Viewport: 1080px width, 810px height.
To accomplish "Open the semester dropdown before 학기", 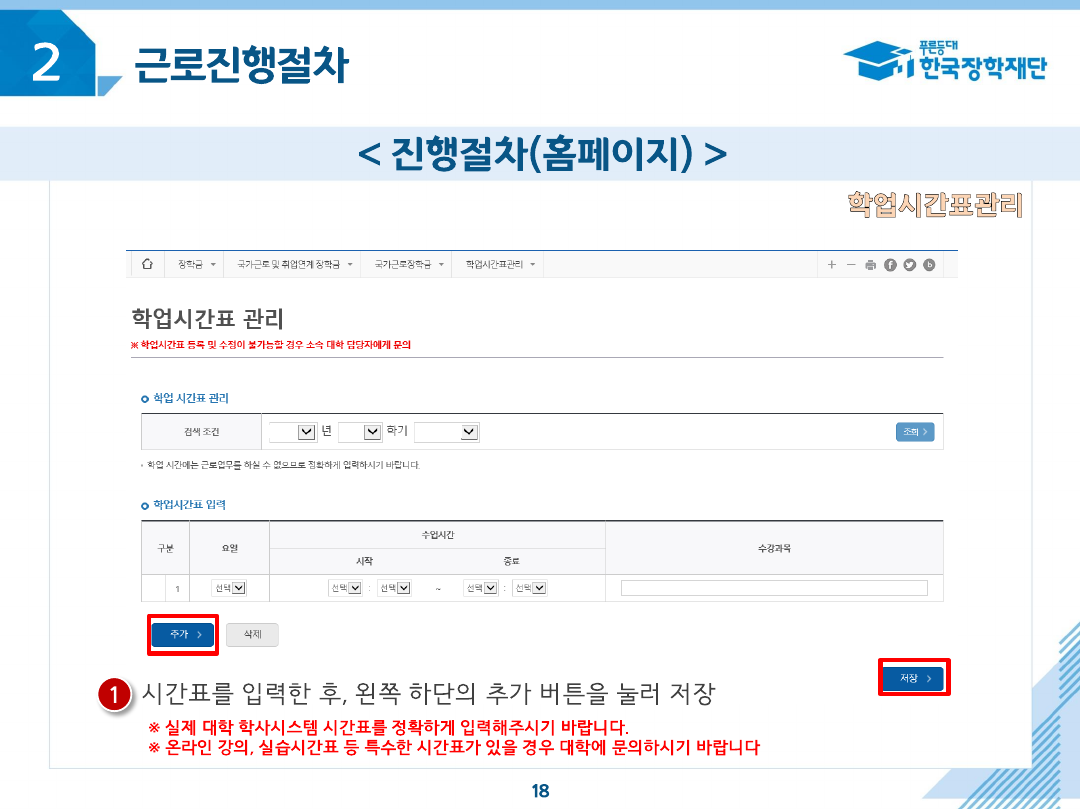I will tap(360, 432).
